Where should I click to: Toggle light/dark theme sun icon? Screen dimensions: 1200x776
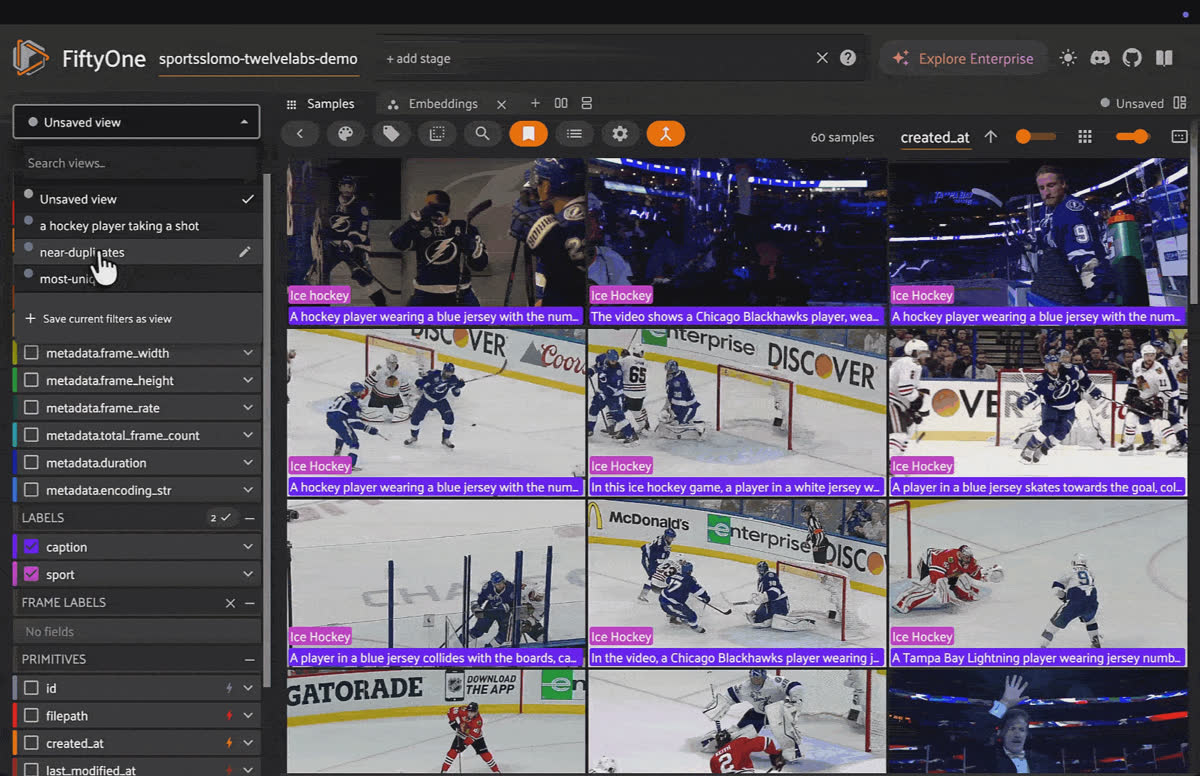point(1068,58)
